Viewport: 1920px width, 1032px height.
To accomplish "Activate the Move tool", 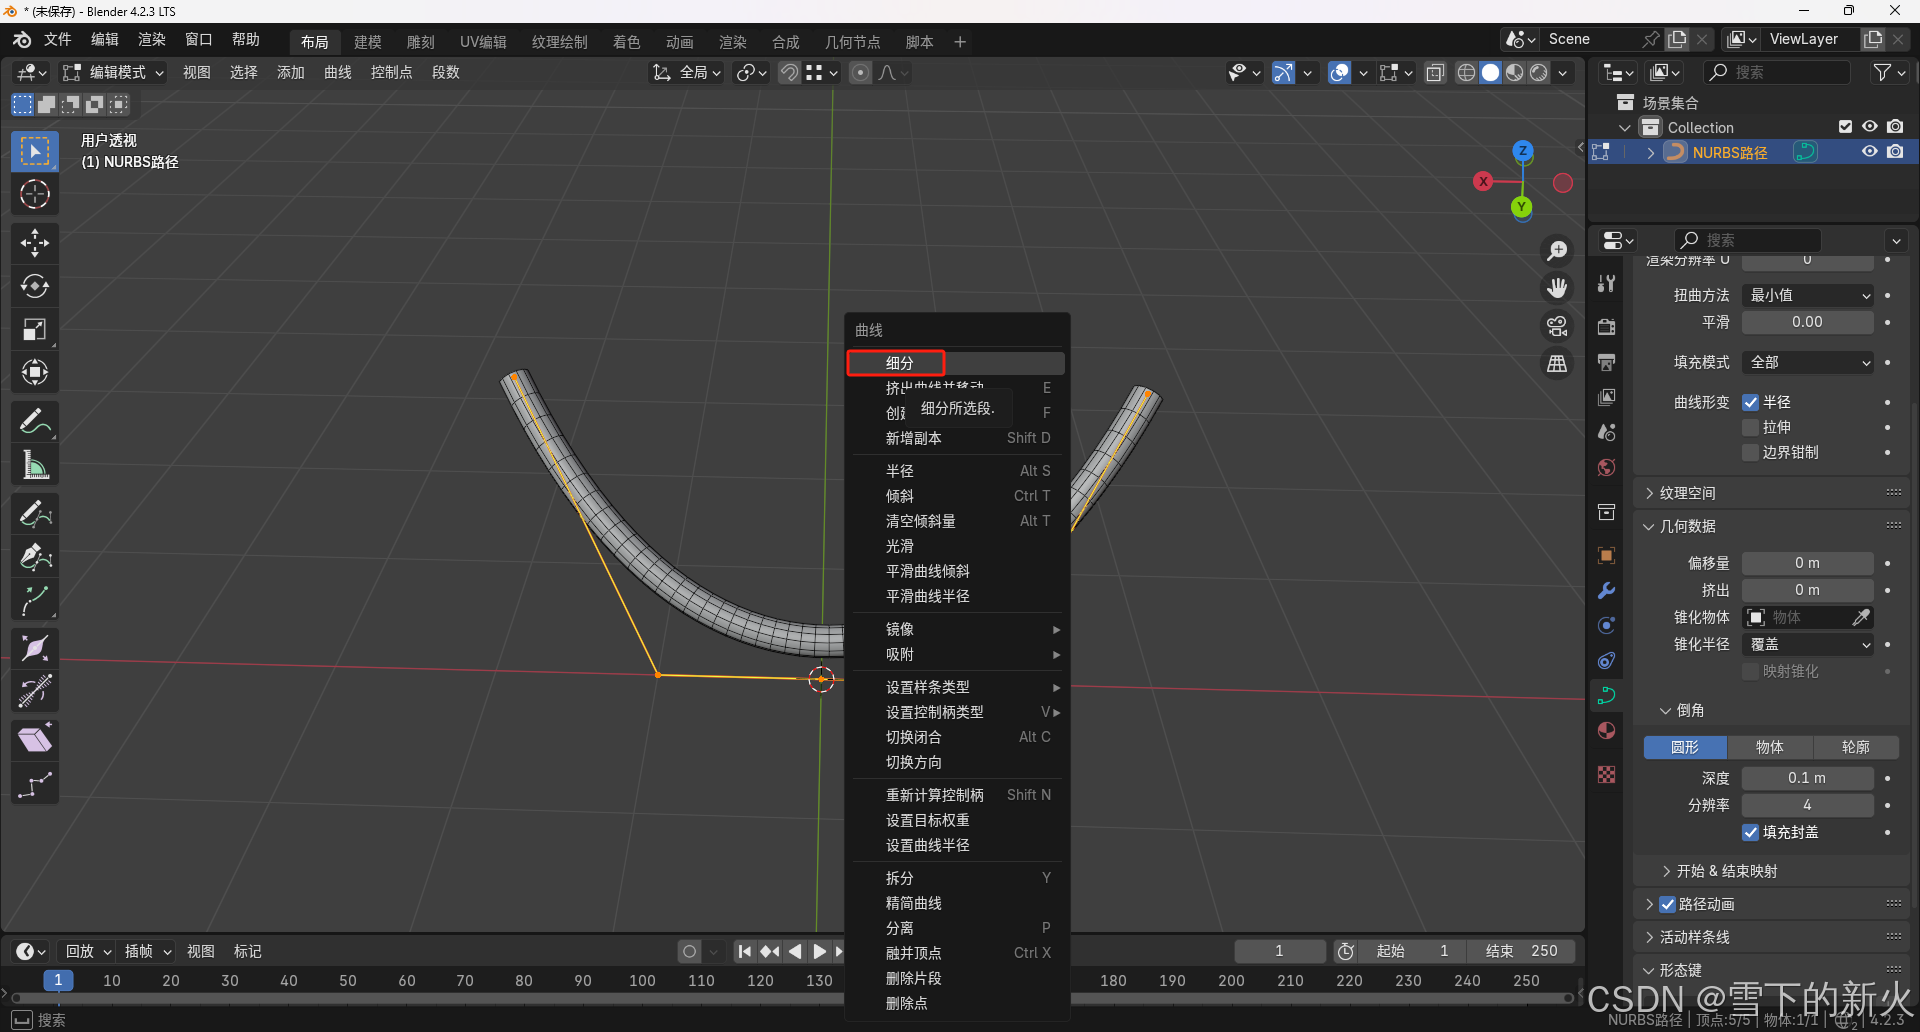I will (35, 243).
